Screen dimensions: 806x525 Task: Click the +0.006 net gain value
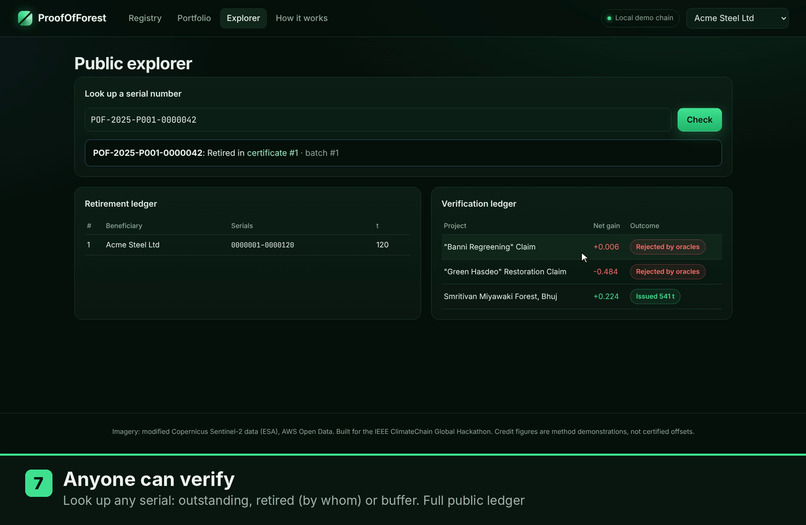(606, 247)
